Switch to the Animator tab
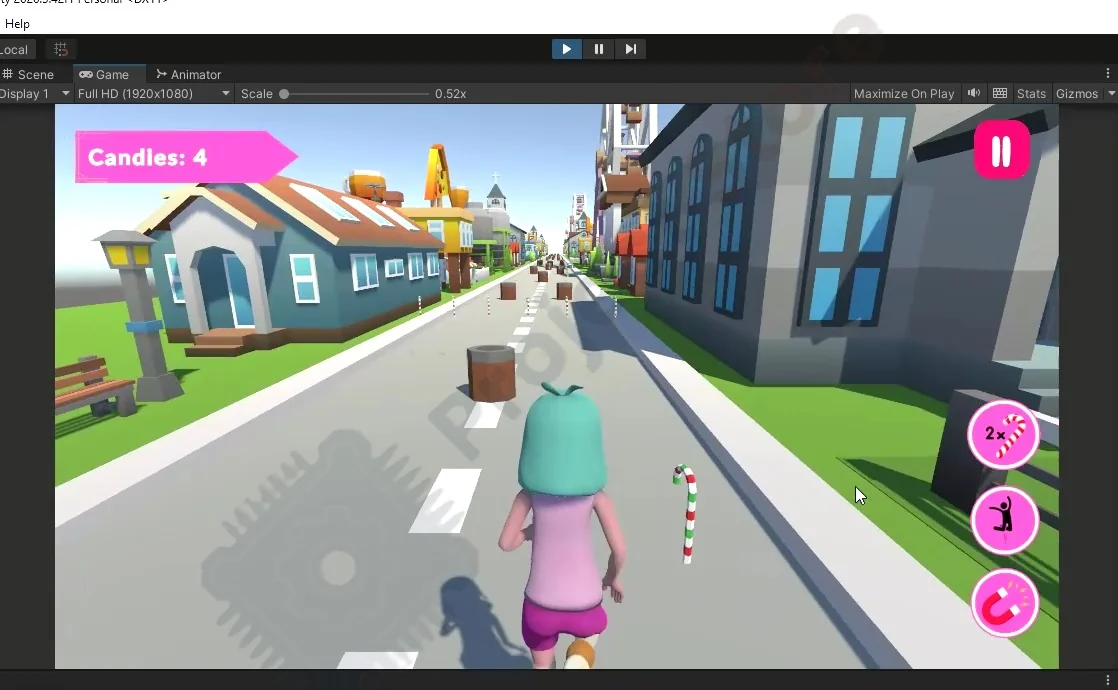Image resolution: width=1118 pixels, height=690 pixels. 188,74
